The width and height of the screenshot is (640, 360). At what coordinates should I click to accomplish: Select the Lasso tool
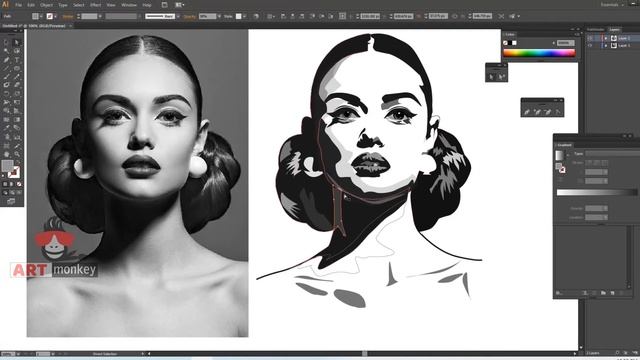coord(17,51)
